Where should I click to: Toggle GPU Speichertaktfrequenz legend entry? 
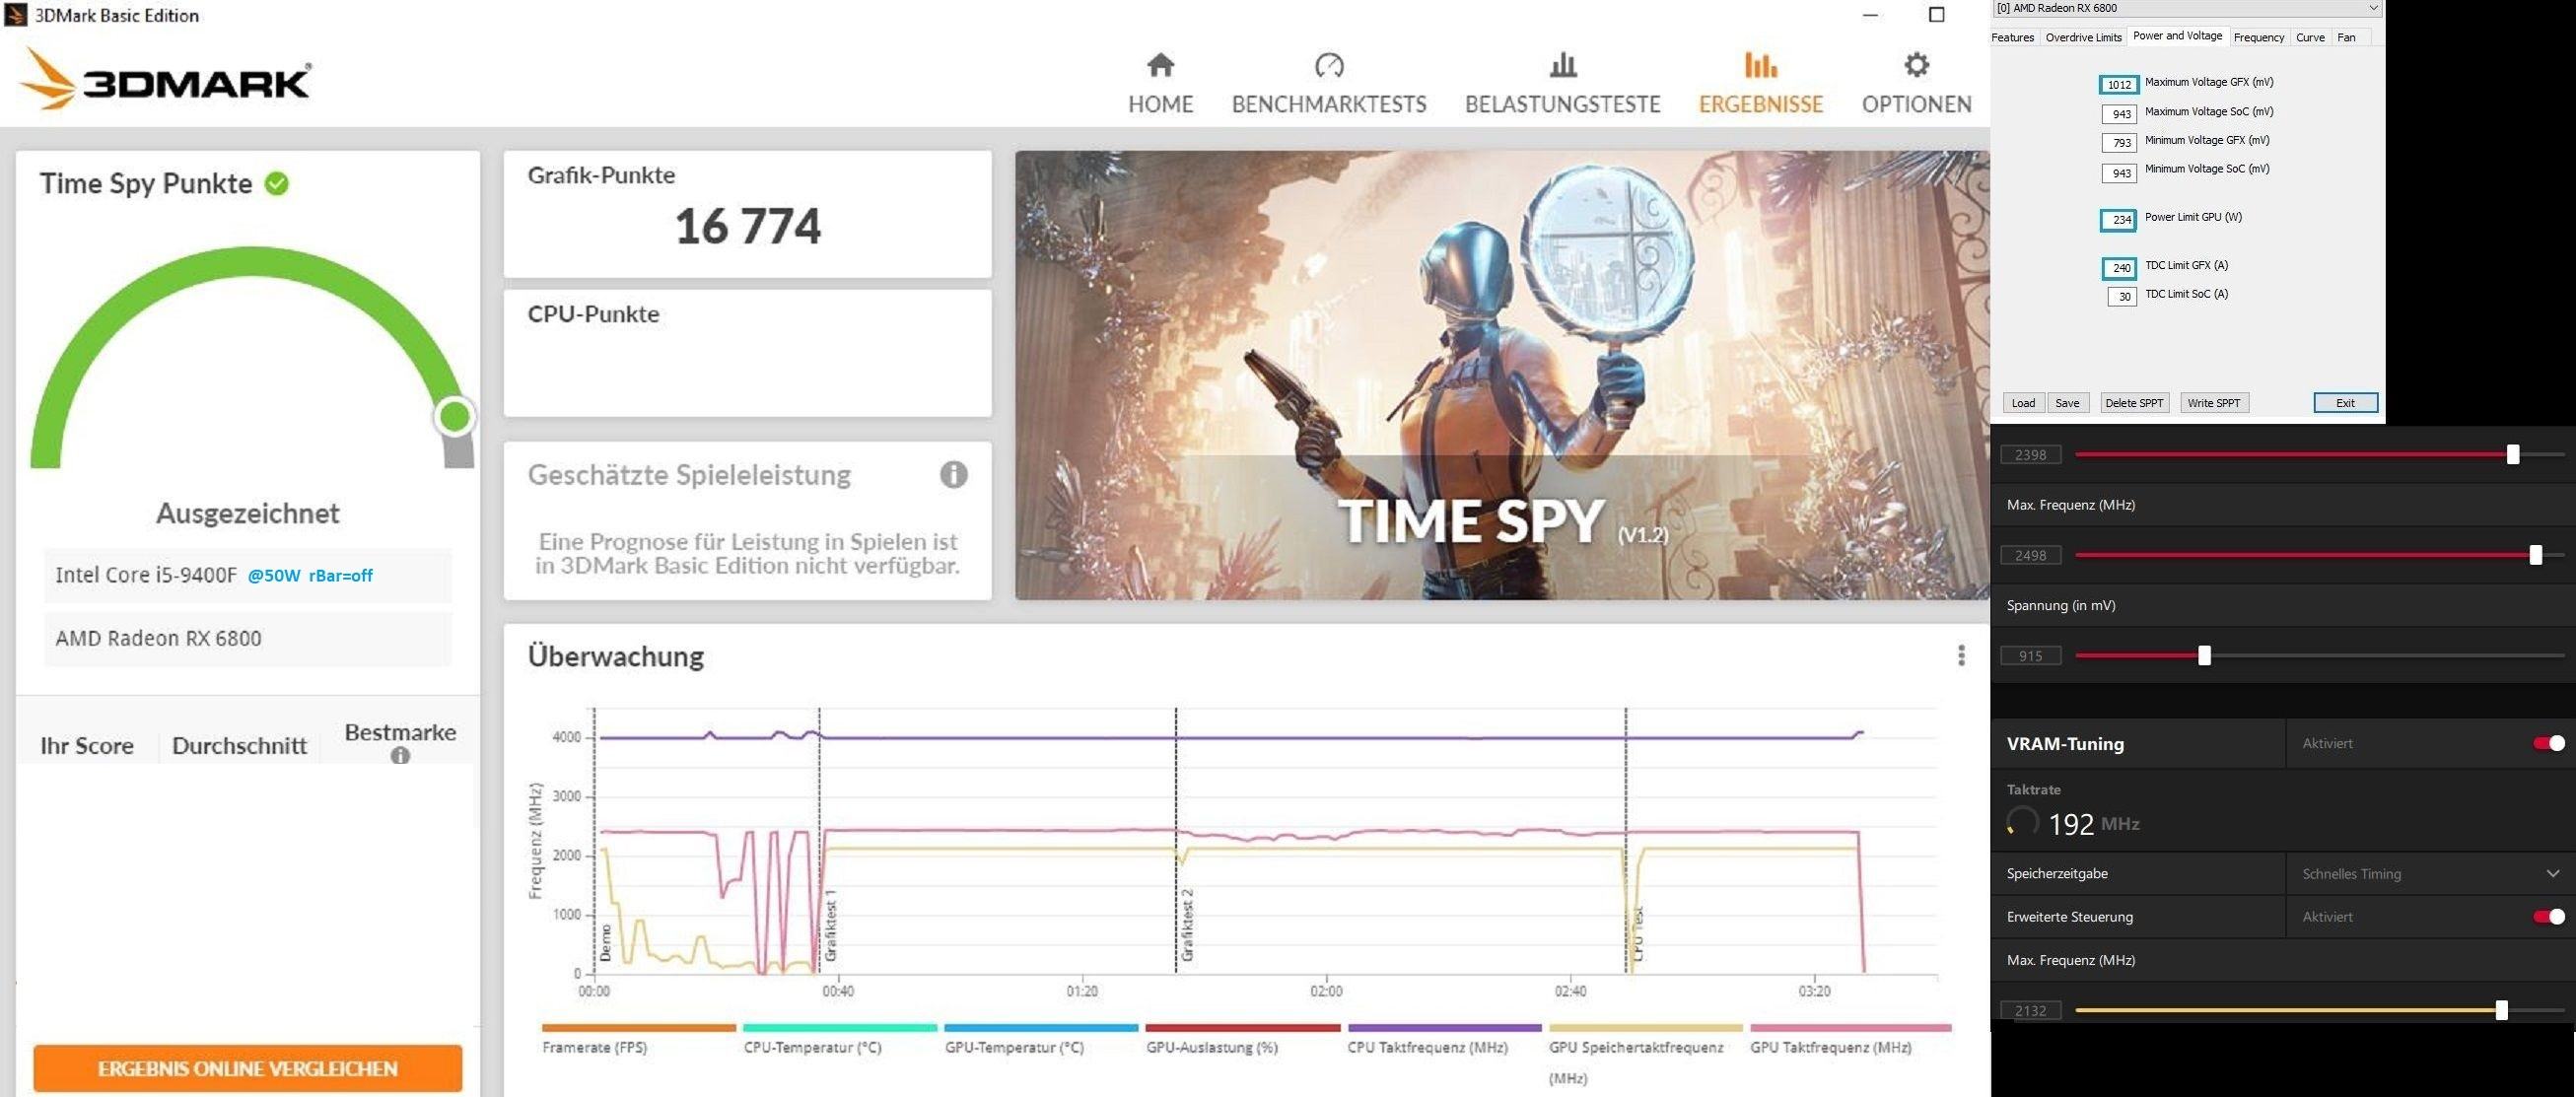(1645, 1055)
